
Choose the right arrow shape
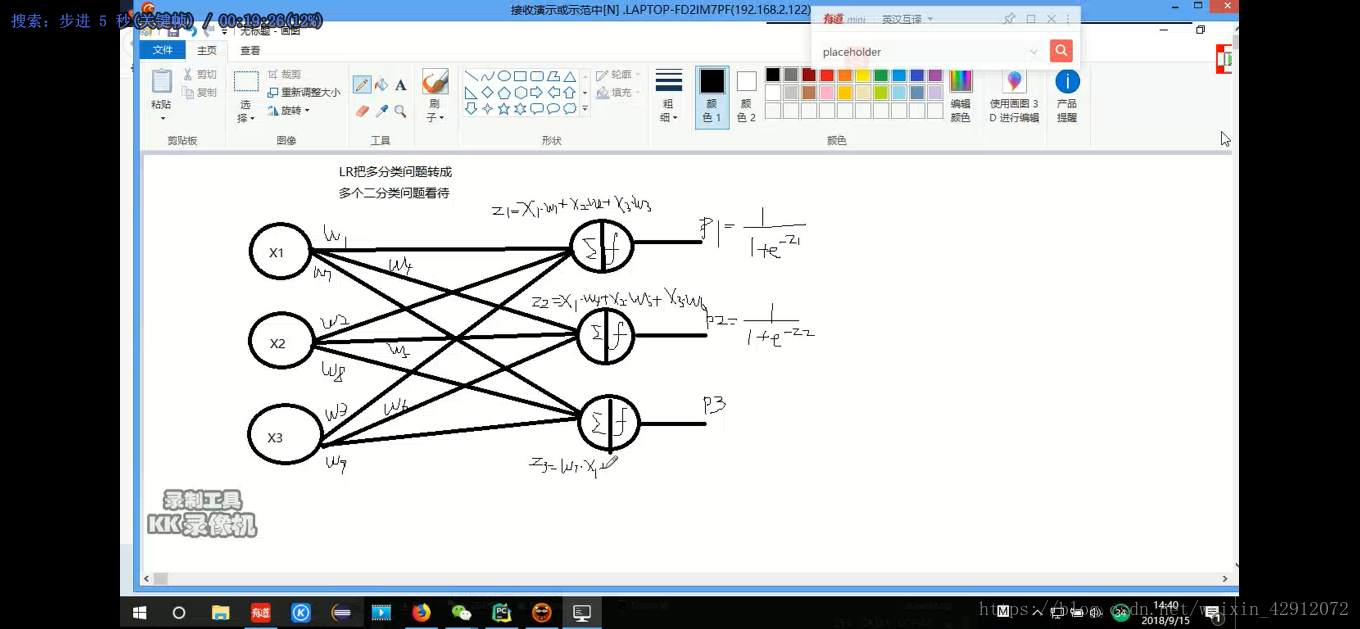pos(537,92)
